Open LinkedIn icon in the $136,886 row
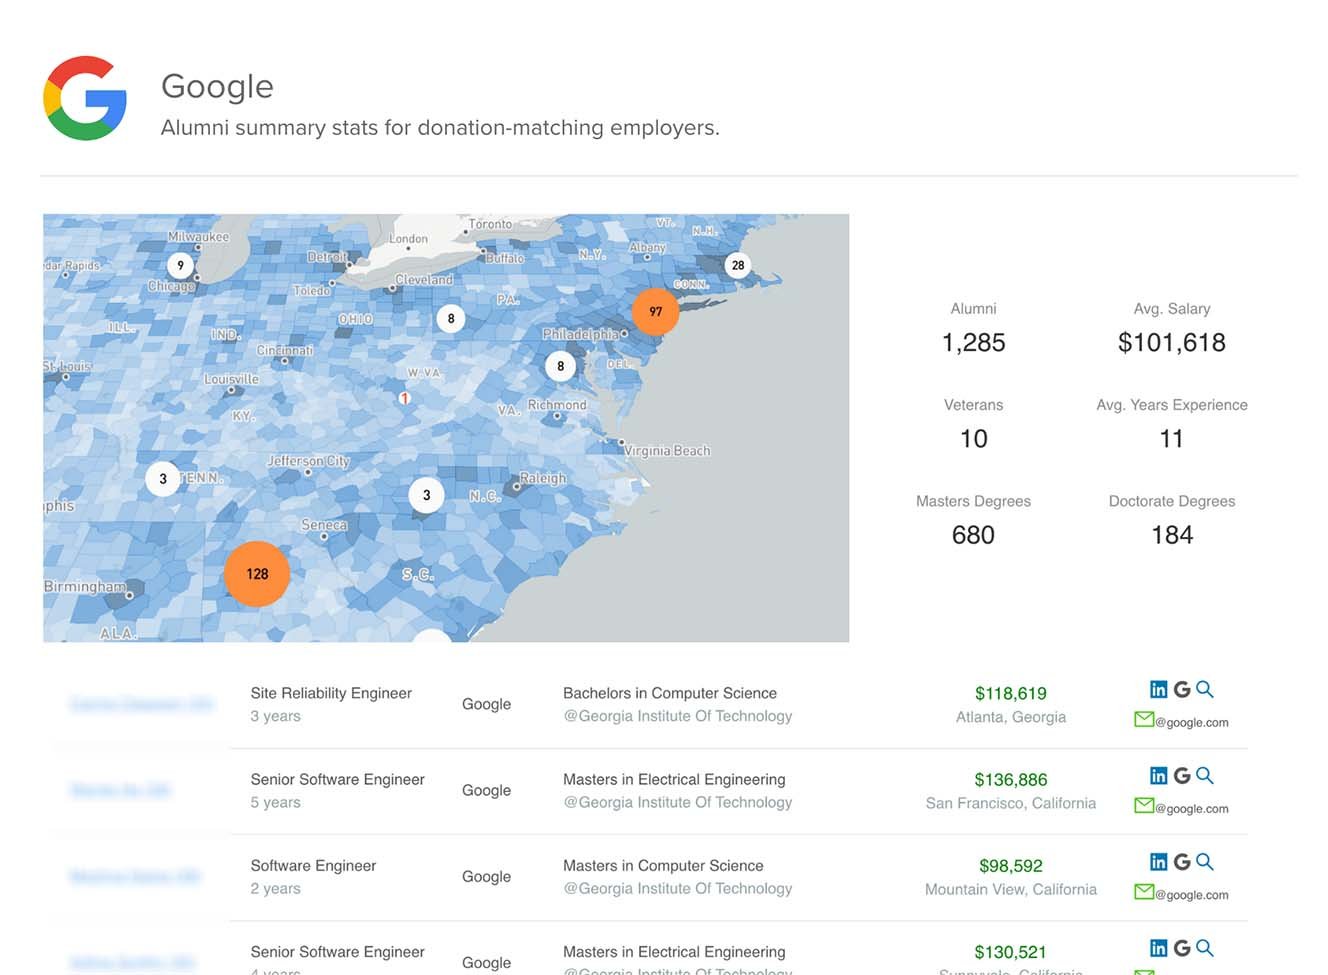The image size is (1328, 975). coord(1158,775)
